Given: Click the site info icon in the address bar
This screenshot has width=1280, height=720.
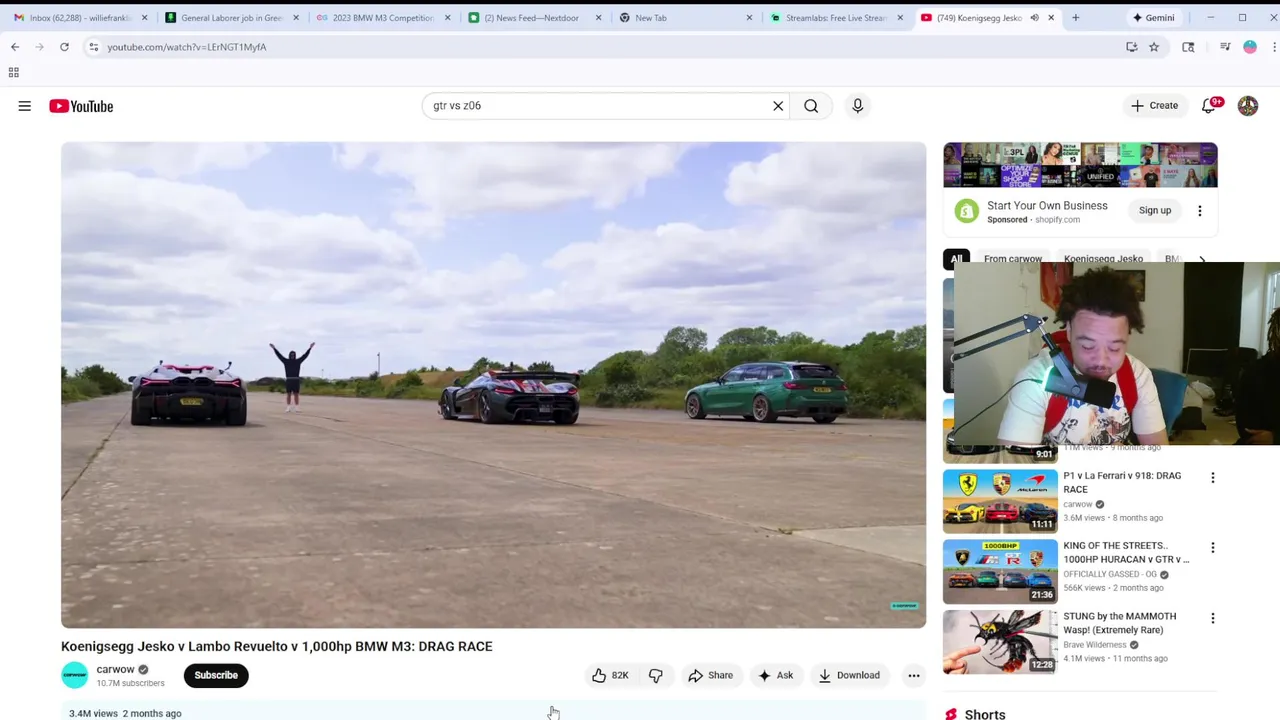Looking at the screenshot, I should [x=93, y=47].
